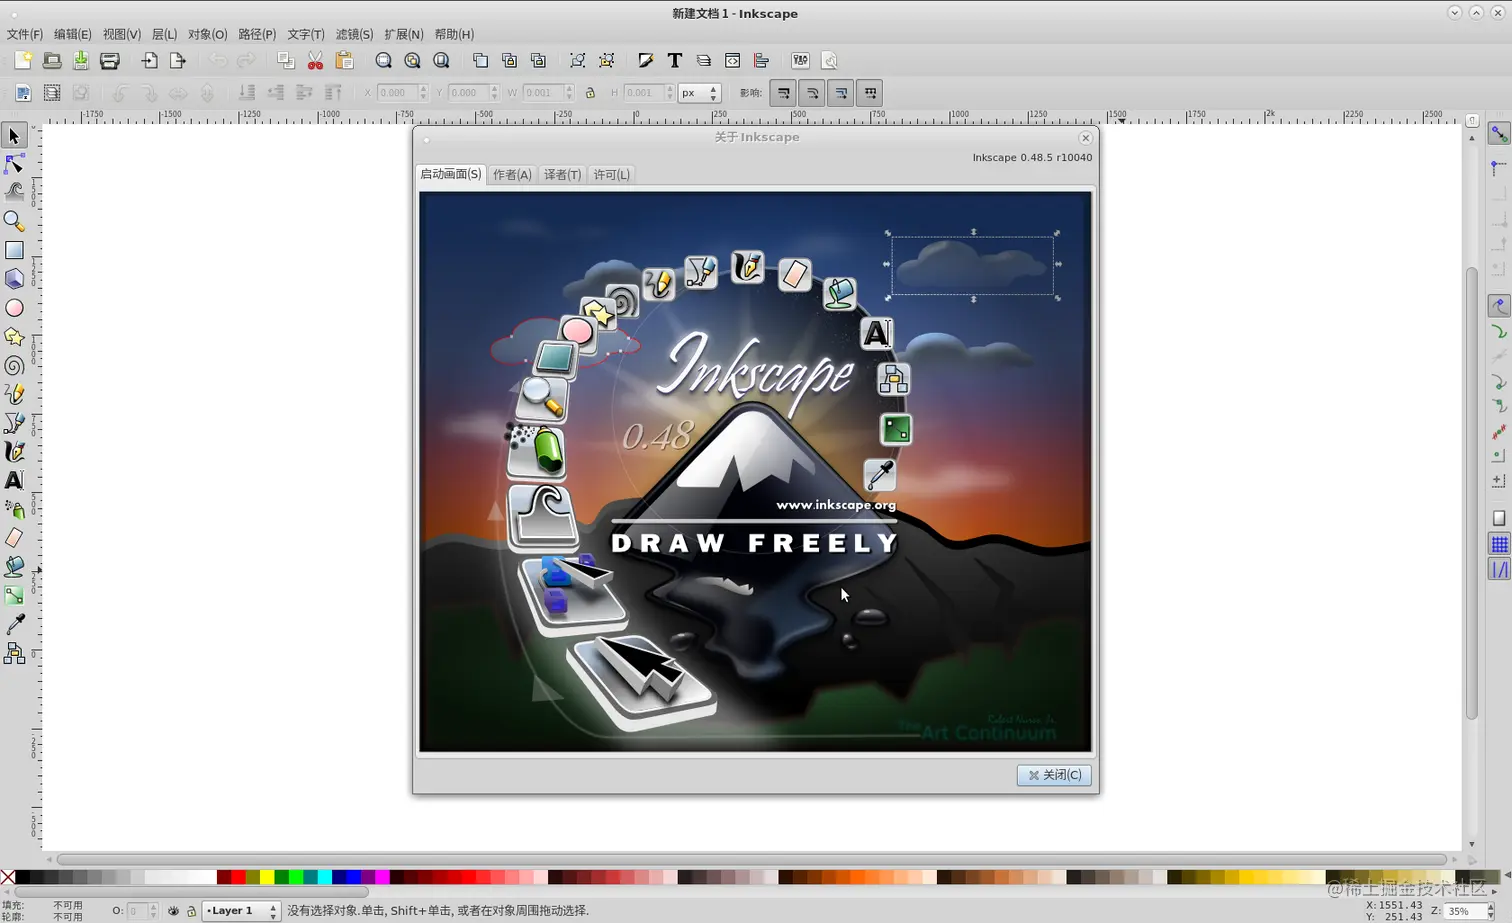Click the zoom percentage spinner arrows

[x=1490, y=911]
